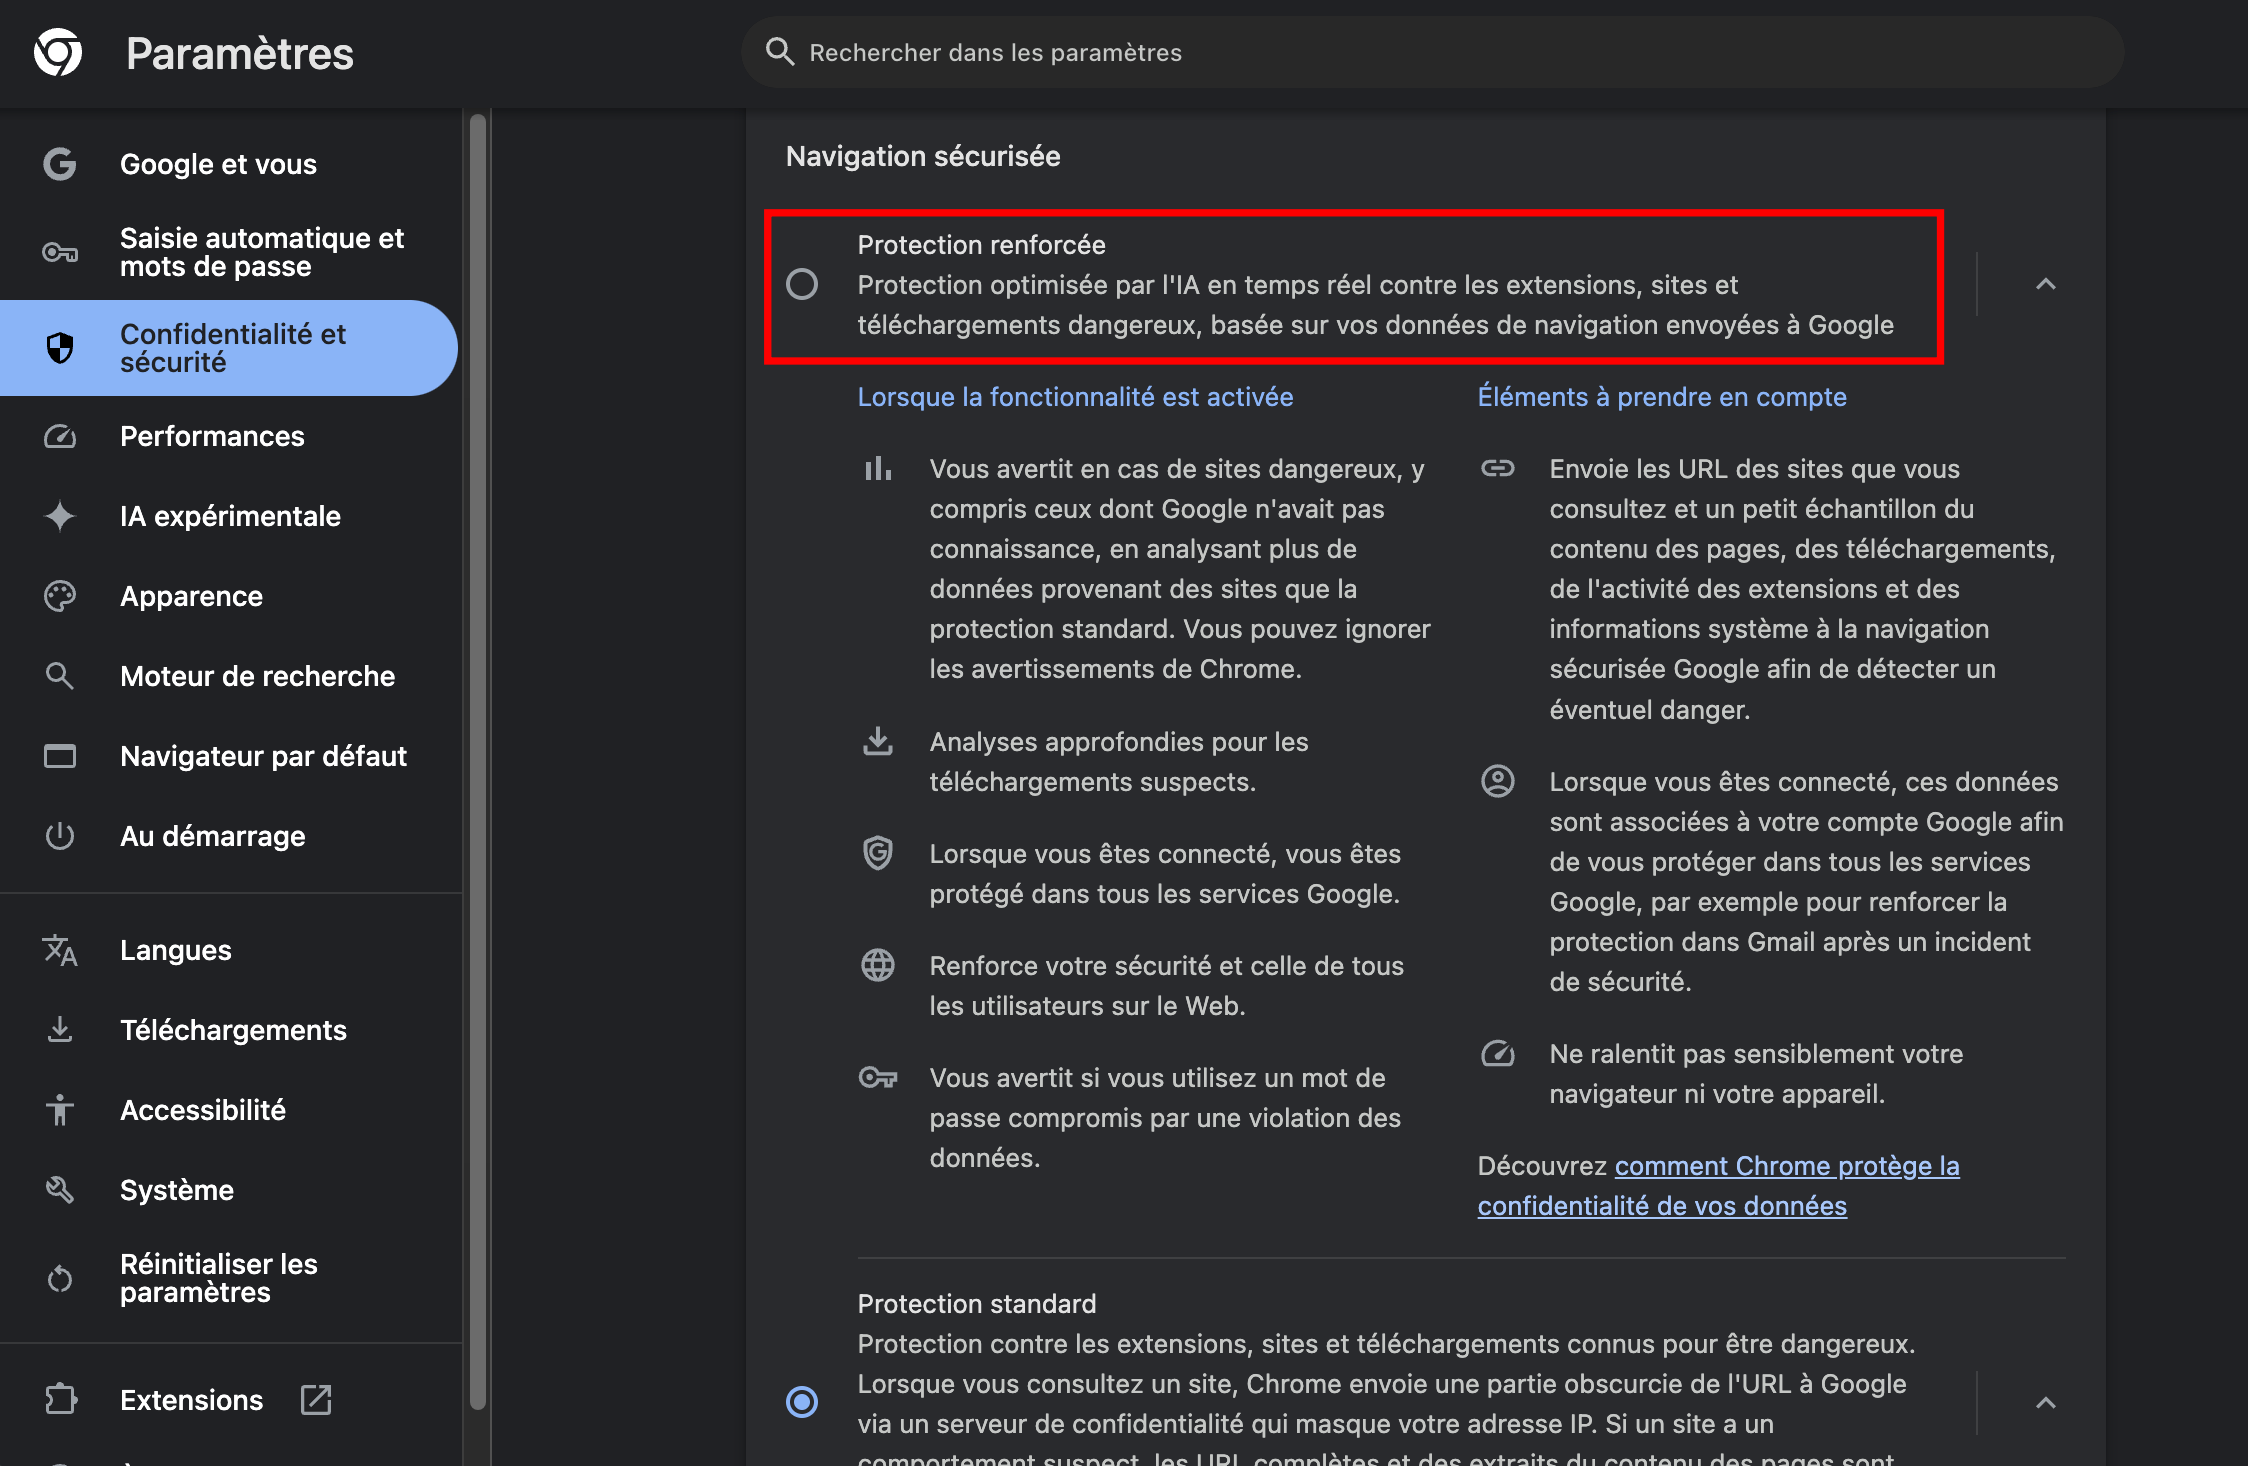
Task: Open the Langues settings section
Action: pyautogui.click(x=175, y=950)
